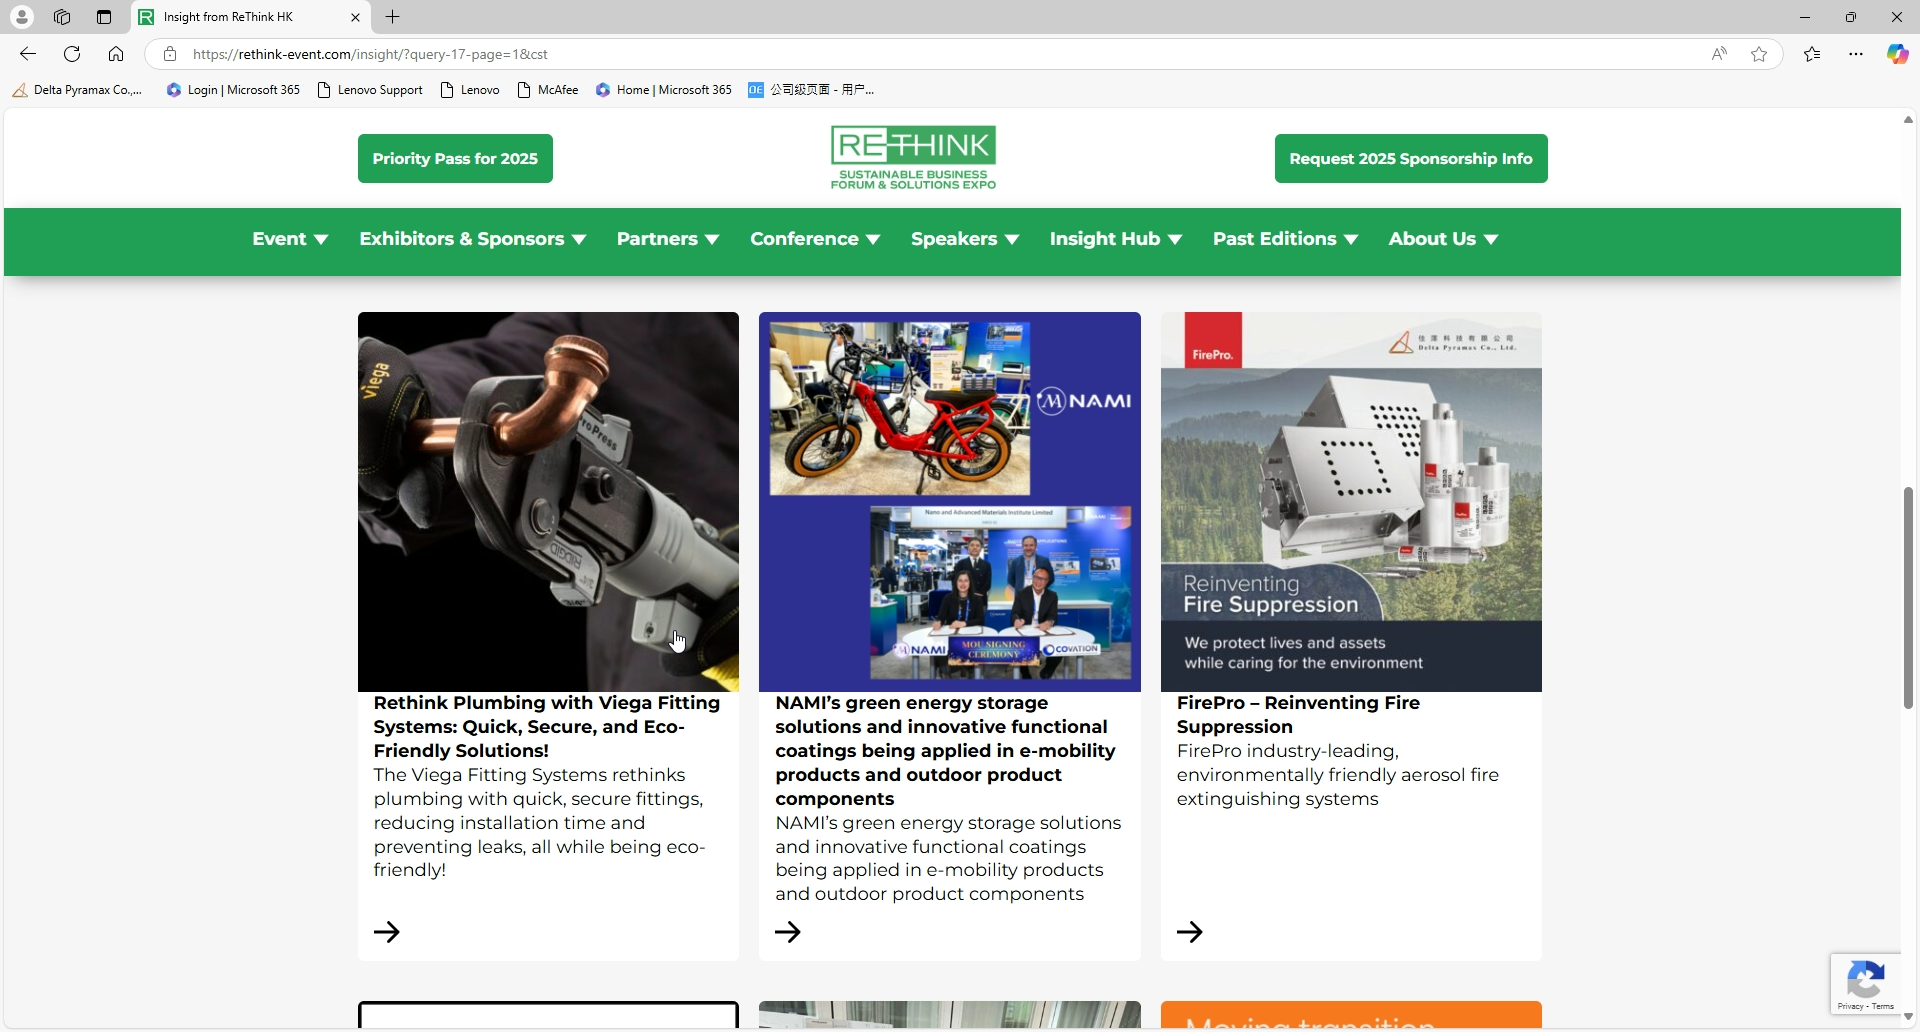Open the NAMI e-bike article image
This screenshot has height=1032, width=1920.
coord(950,502)
